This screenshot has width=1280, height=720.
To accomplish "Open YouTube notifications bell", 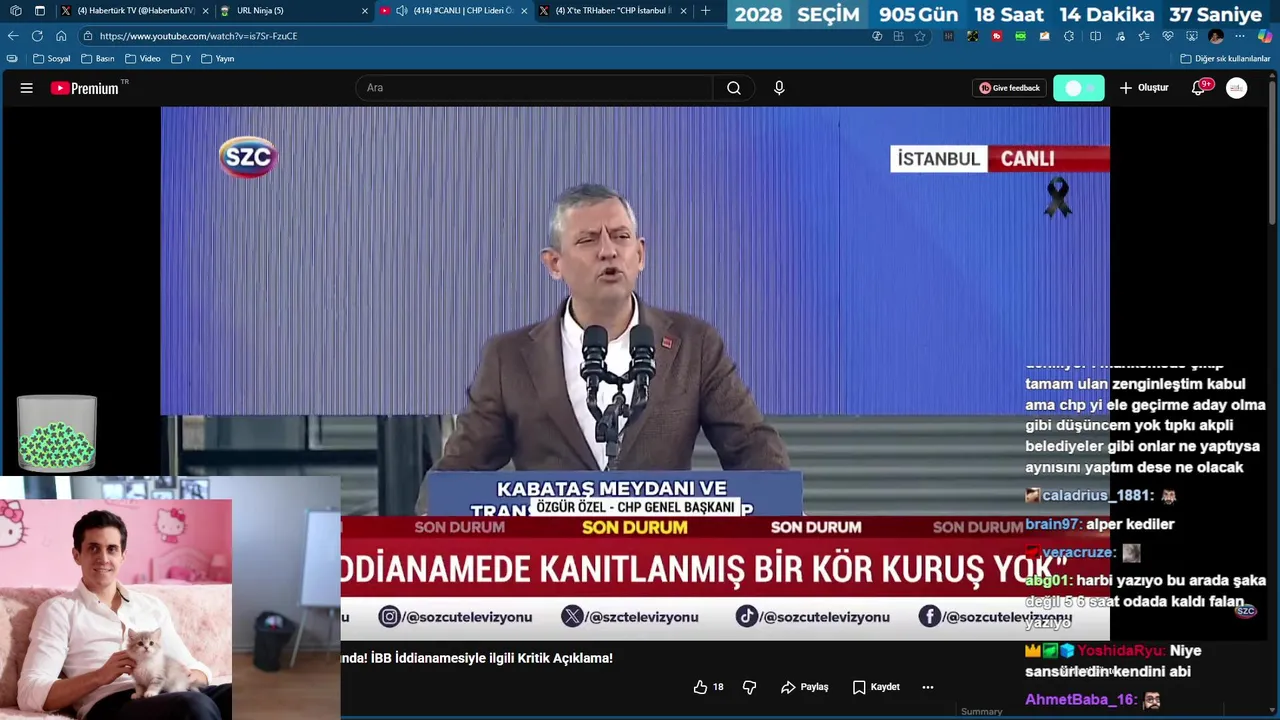I will click(x=1199, y=88).
